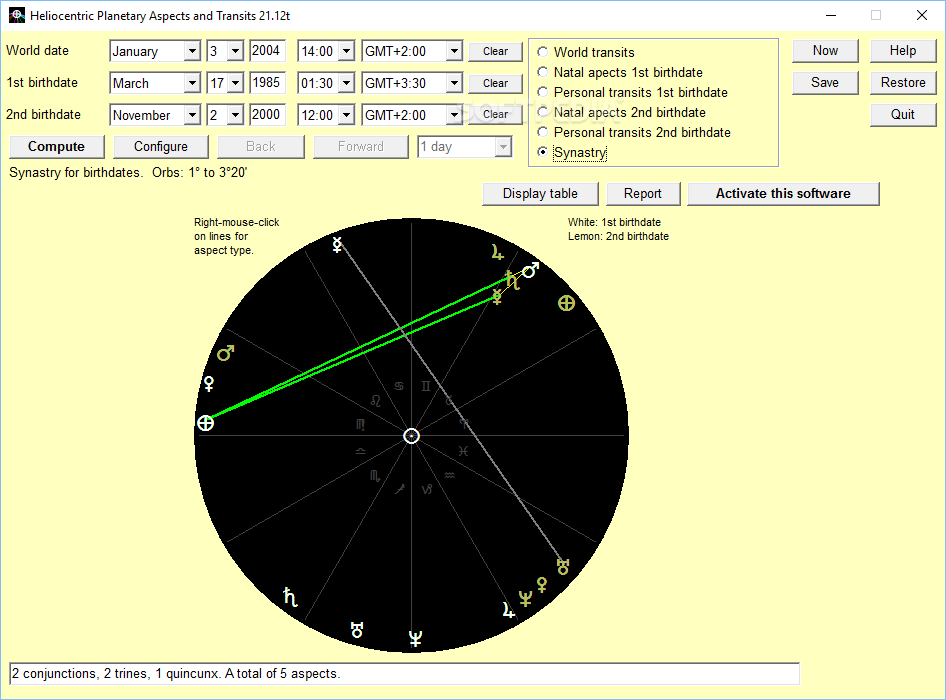Click the white Mercury glyph on the chart
Viewport: 946px width, 700px height.
(337, 244)
